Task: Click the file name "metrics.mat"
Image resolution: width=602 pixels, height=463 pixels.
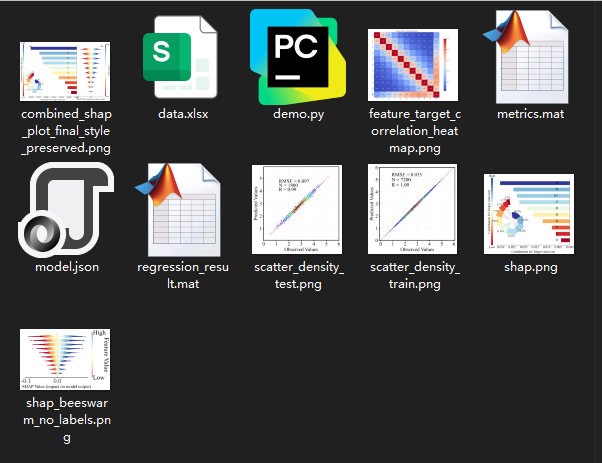Action: point(531,114)
